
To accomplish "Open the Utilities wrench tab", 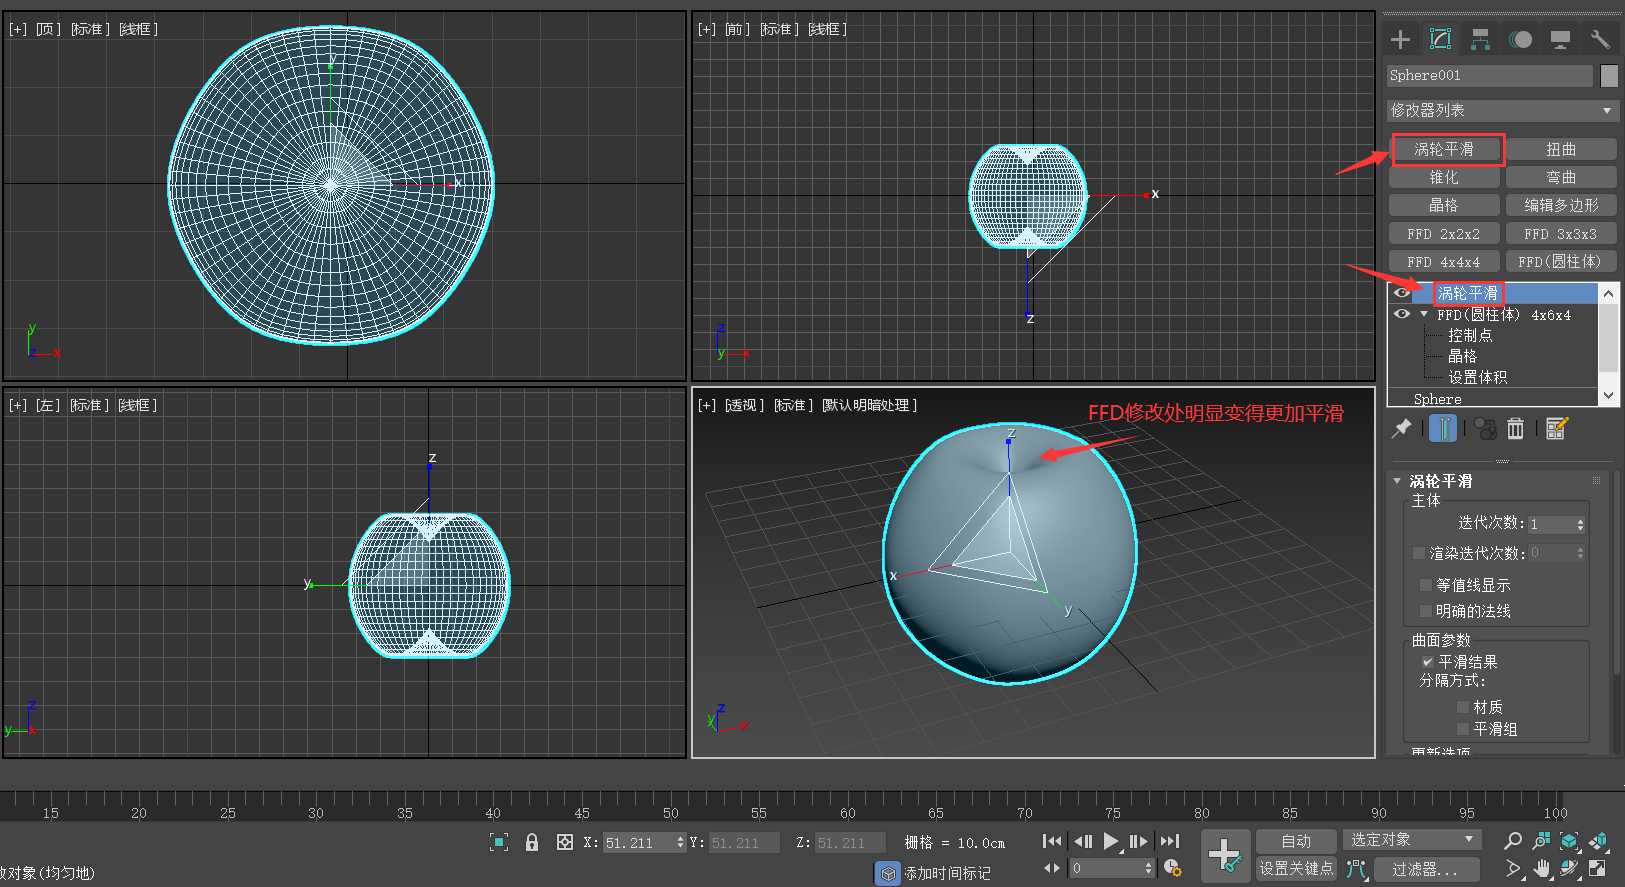I will point(1600,39).
